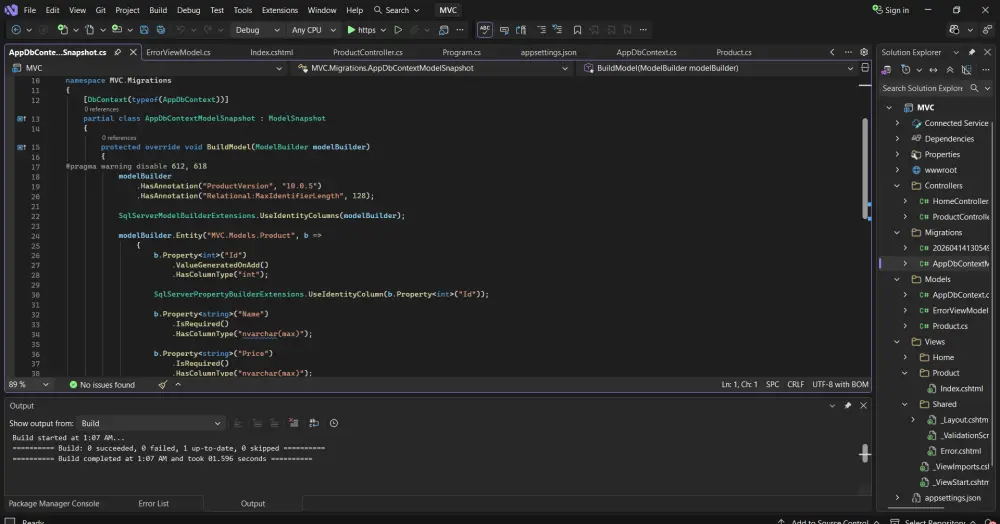Viewport: 1000px width, 524px height.
Task: Open the MVC project scope dropdown
Action: coord(147,68)
